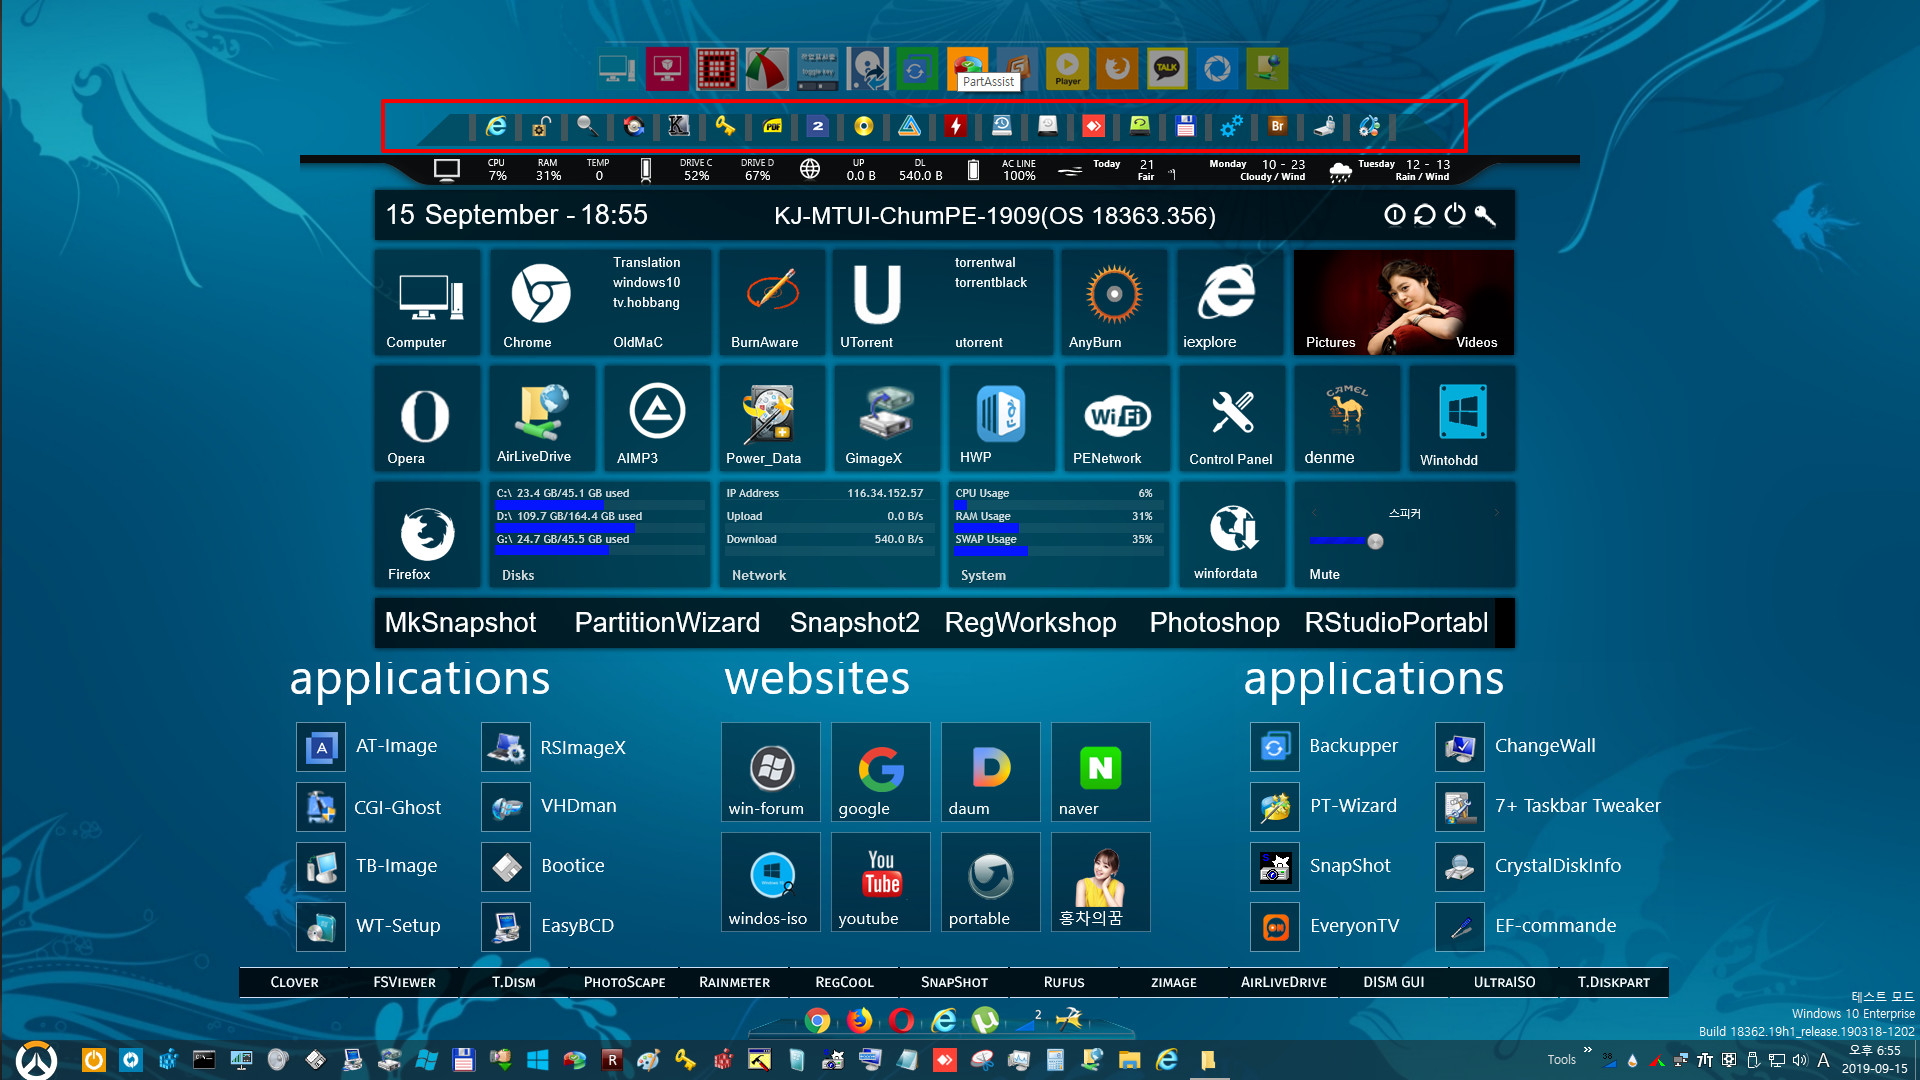Open OldMaC link in Chrome tile
1920x1080 pixels.
pos(638,342)
